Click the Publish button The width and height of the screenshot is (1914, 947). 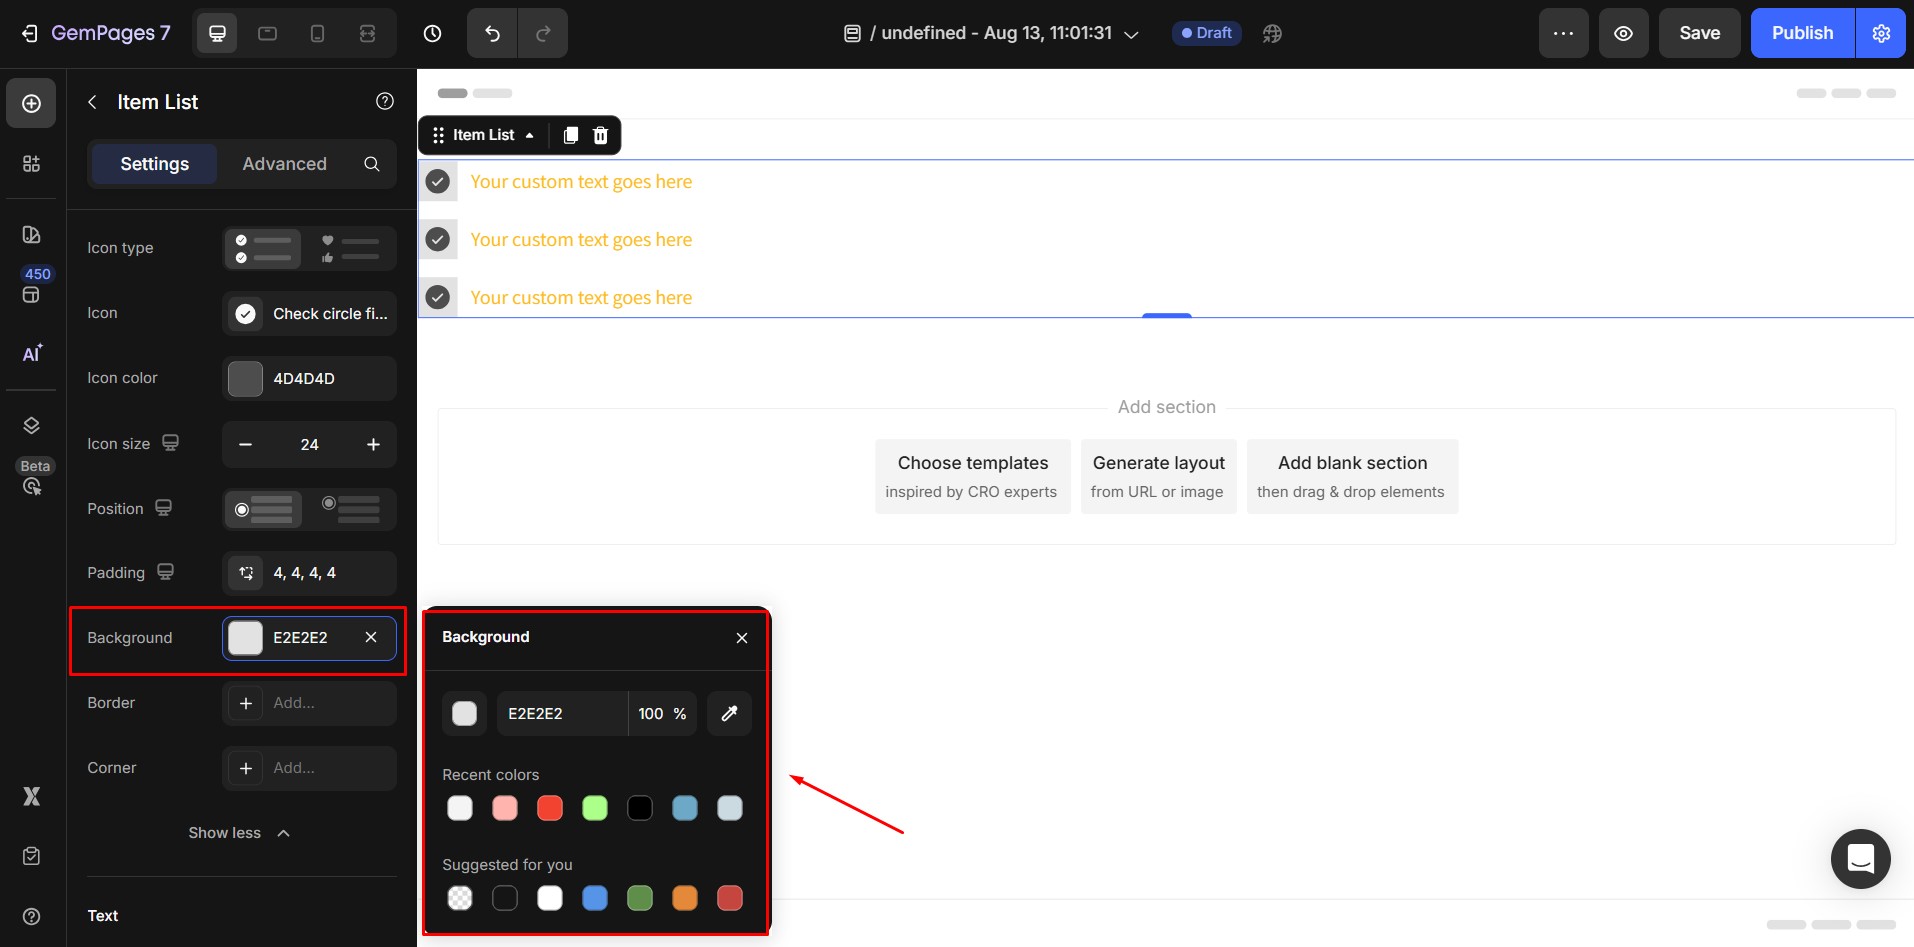pyautogui.click(x=1801, y=33)
